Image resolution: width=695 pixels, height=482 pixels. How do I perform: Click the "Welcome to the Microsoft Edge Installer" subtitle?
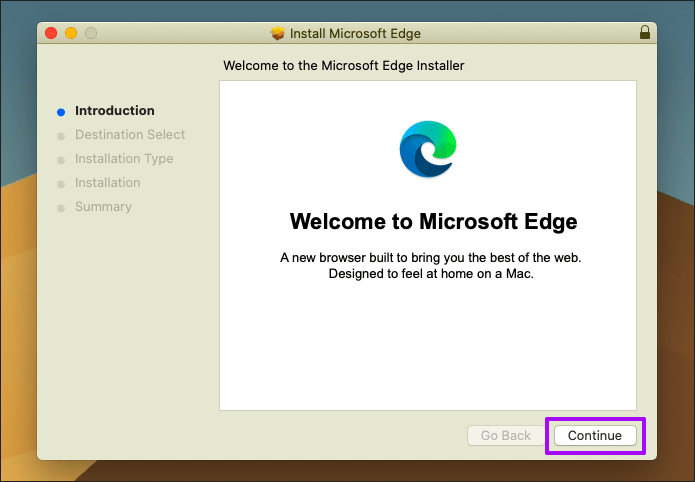pos(344,66)
